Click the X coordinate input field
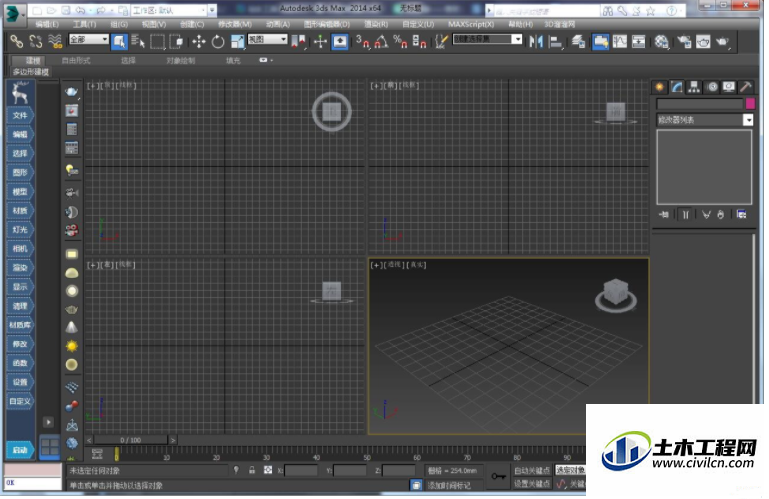 pyautogui.click(x=301, y=471)
